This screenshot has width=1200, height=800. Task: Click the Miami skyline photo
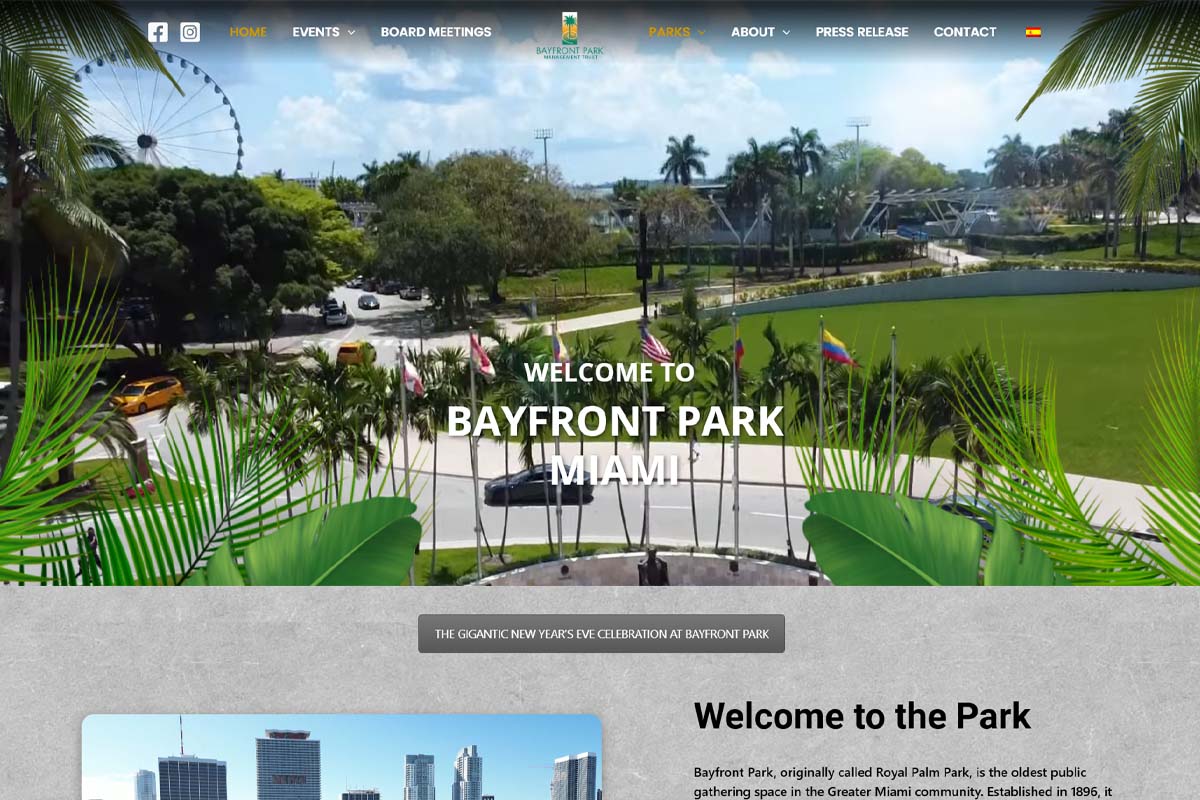click(x=341, y=760)
